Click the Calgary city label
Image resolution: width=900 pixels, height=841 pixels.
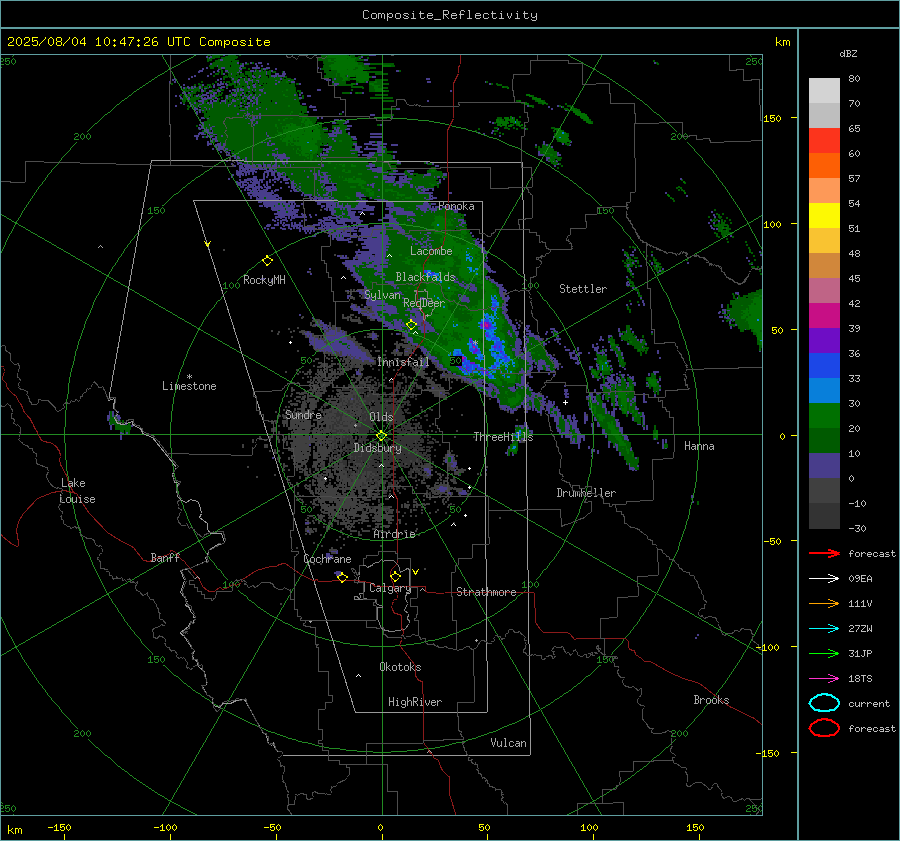click(x=390, y=588)
